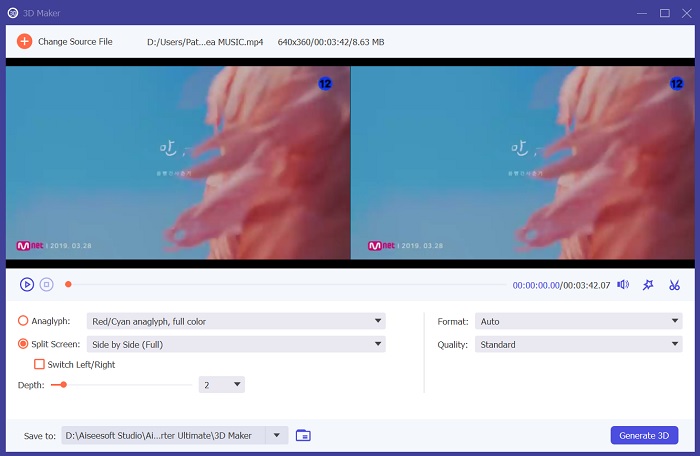Open the output folder icon
Image resolution: width=700 pixels, height=456 pixels.
[303, 435]
